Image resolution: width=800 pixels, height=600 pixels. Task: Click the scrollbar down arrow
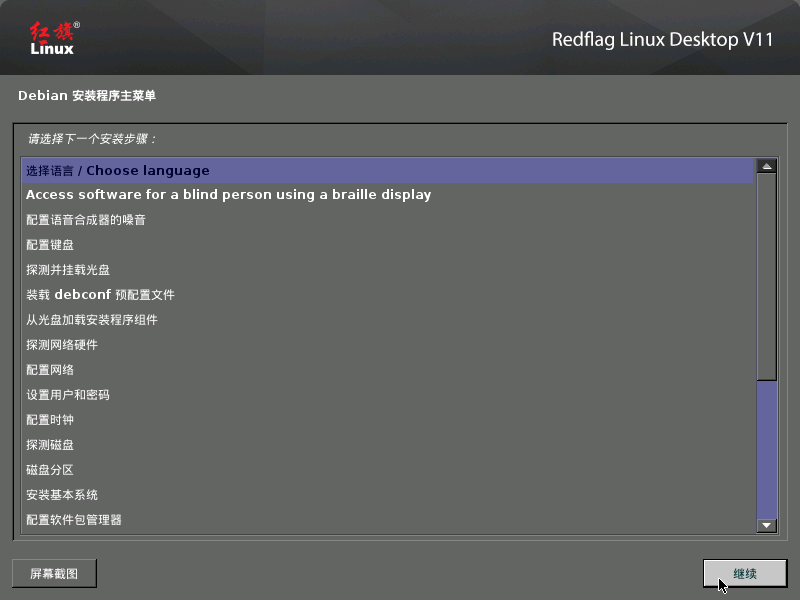click(765, 525)
